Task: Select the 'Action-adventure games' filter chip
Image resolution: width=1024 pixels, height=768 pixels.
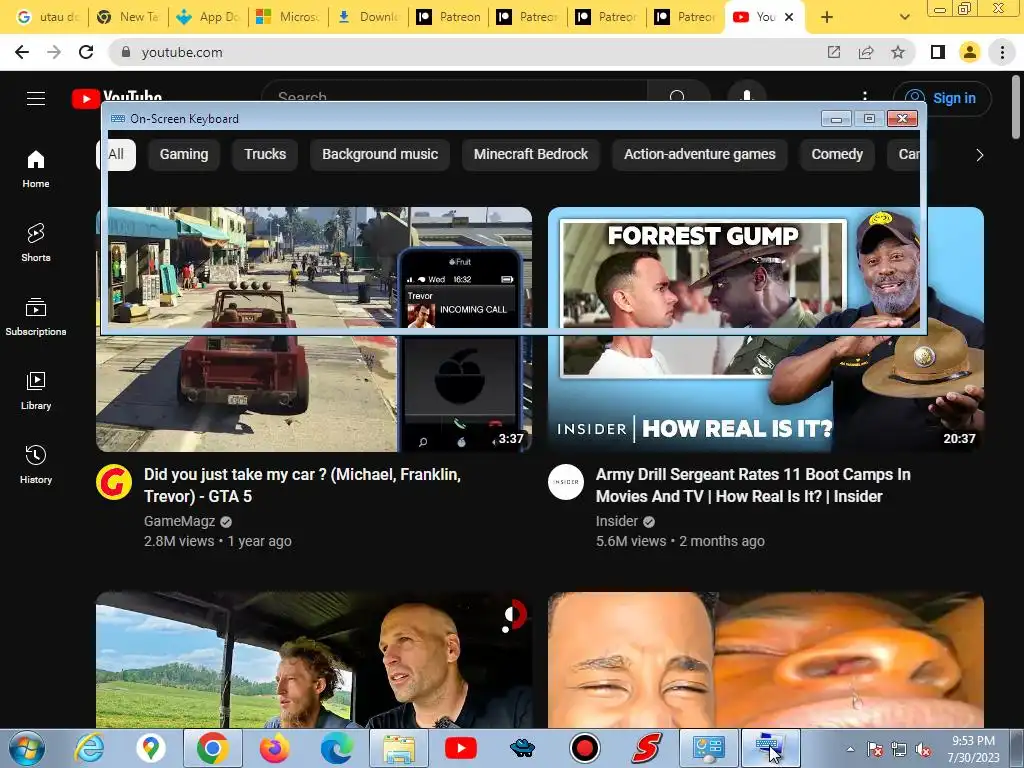Action: click(x=699, y=155)
